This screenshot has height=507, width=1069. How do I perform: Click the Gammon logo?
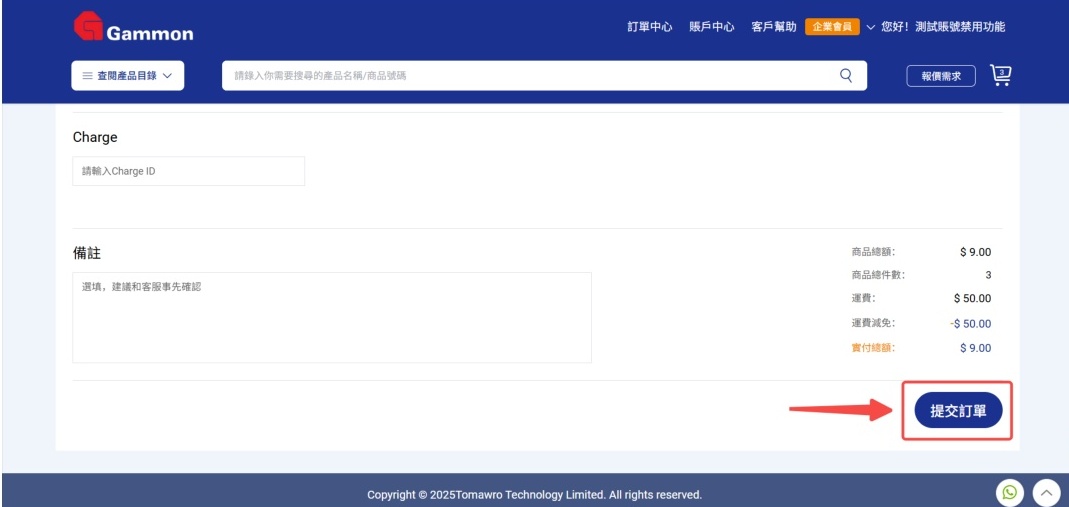coord(133,28)
